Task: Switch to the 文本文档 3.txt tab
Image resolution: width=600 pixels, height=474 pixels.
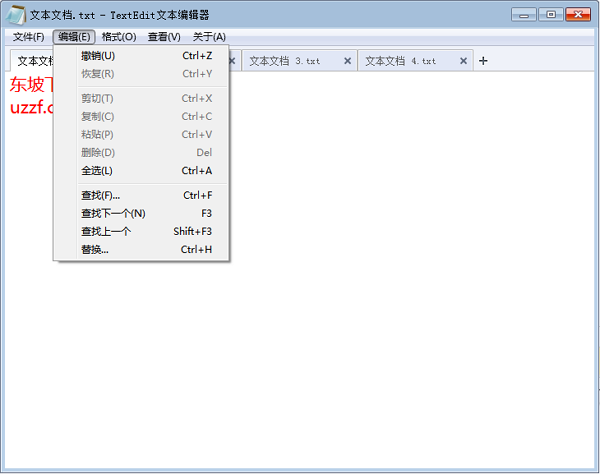Action: [285, 61]
